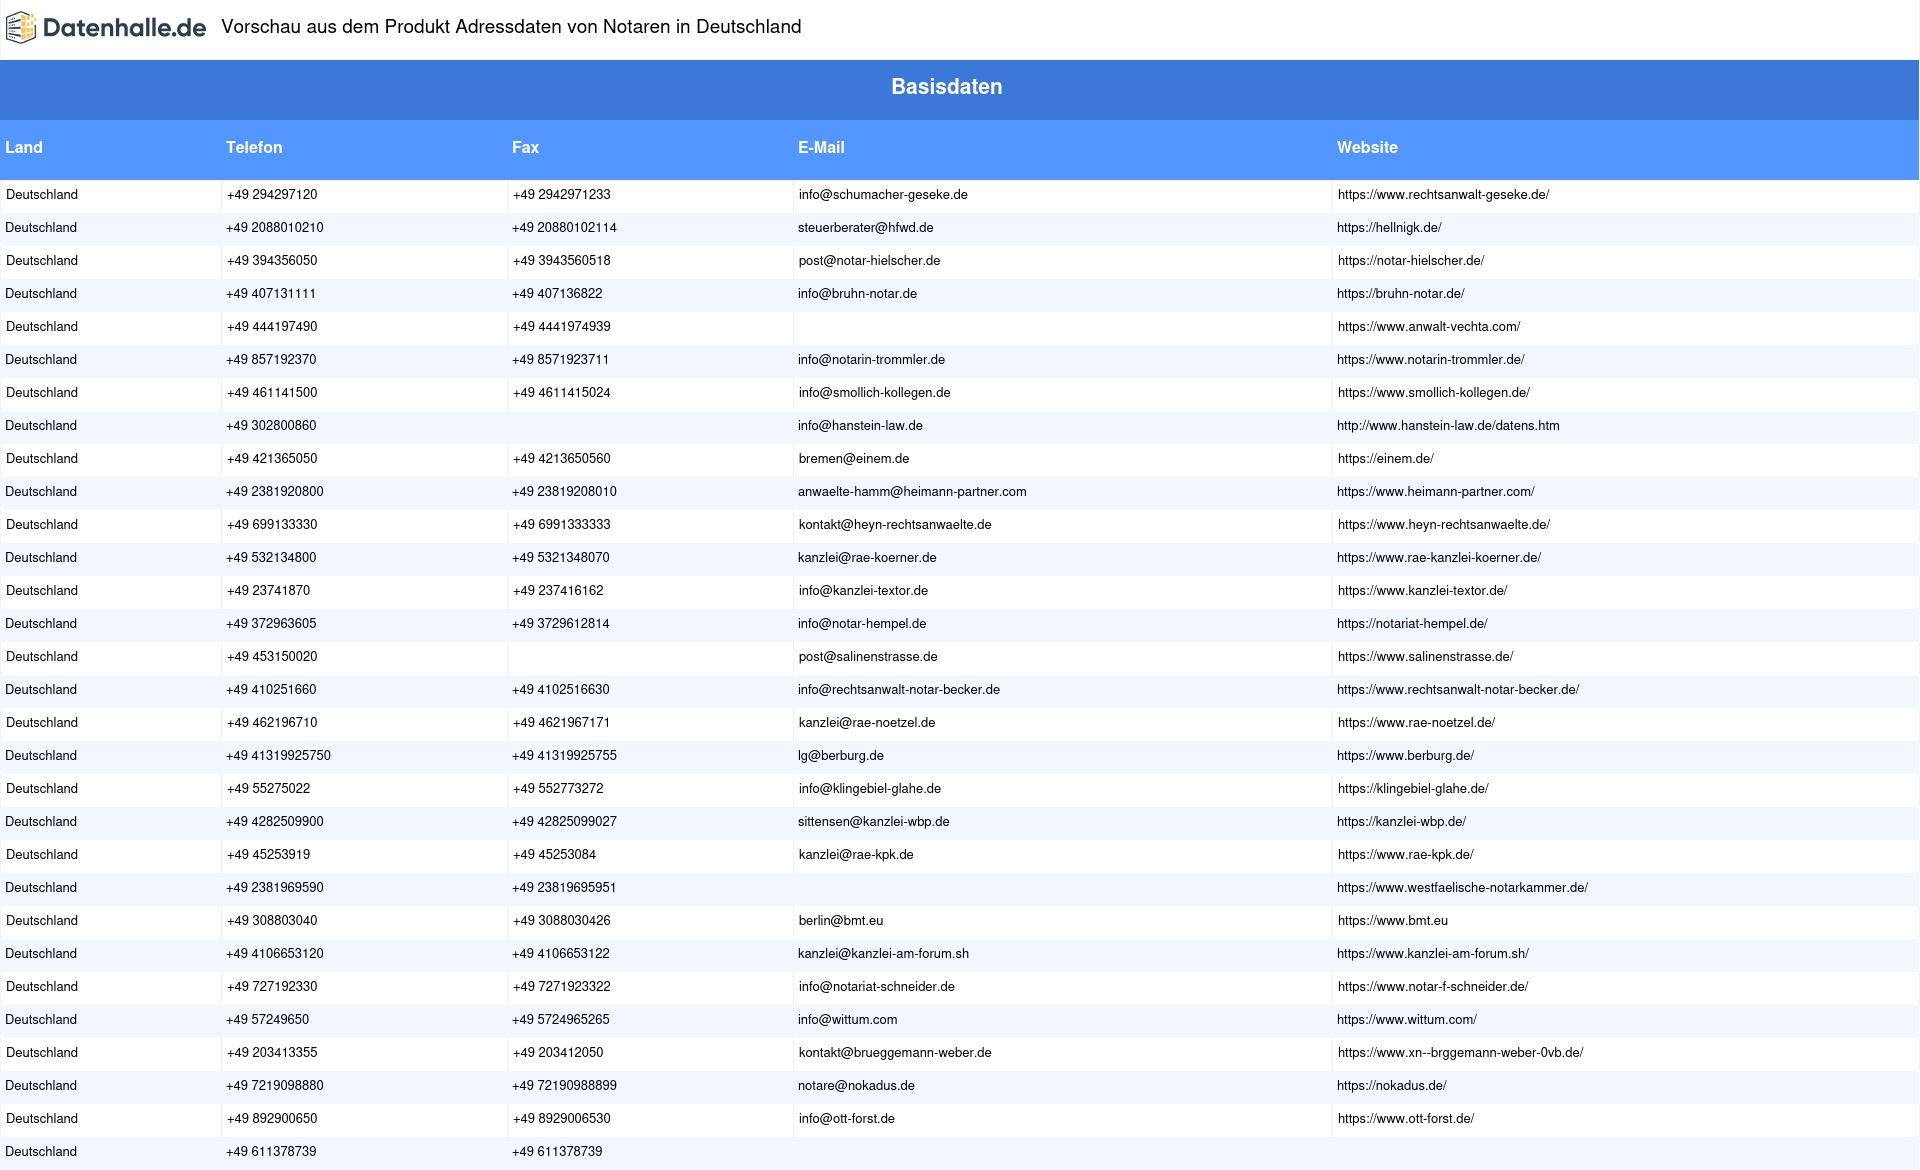Open https://www.xn--brggemann-weber-0vb.de/ website cell

pos(1460,1053)
